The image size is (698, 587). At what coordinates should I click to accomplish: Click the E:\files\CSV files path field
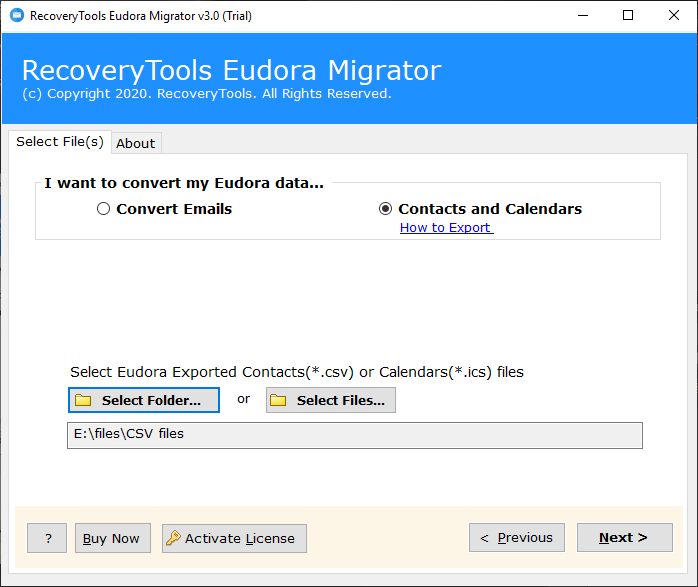[355, 435]
